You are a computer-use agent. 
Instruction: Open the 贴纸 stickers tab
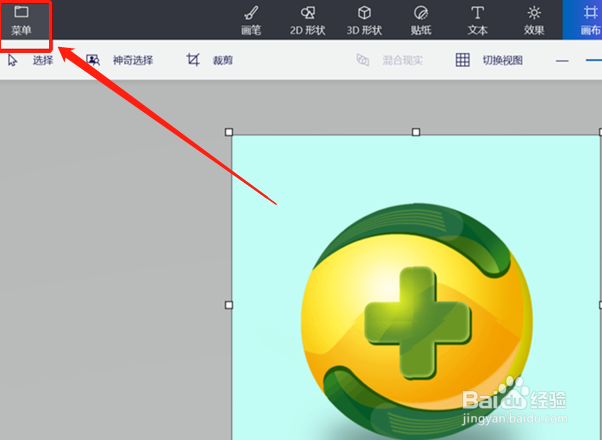(421, 20)
